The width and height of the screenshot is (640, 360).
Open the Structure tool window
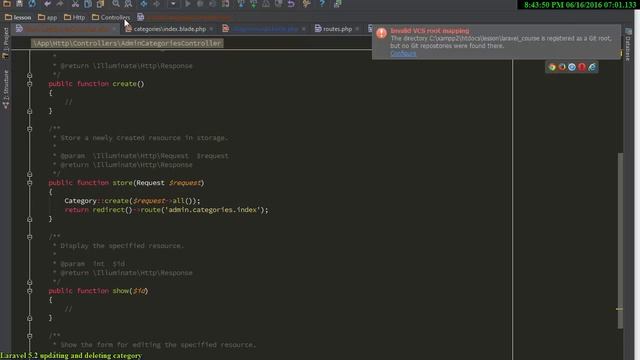pyautogui.click(x=5, y=89)
